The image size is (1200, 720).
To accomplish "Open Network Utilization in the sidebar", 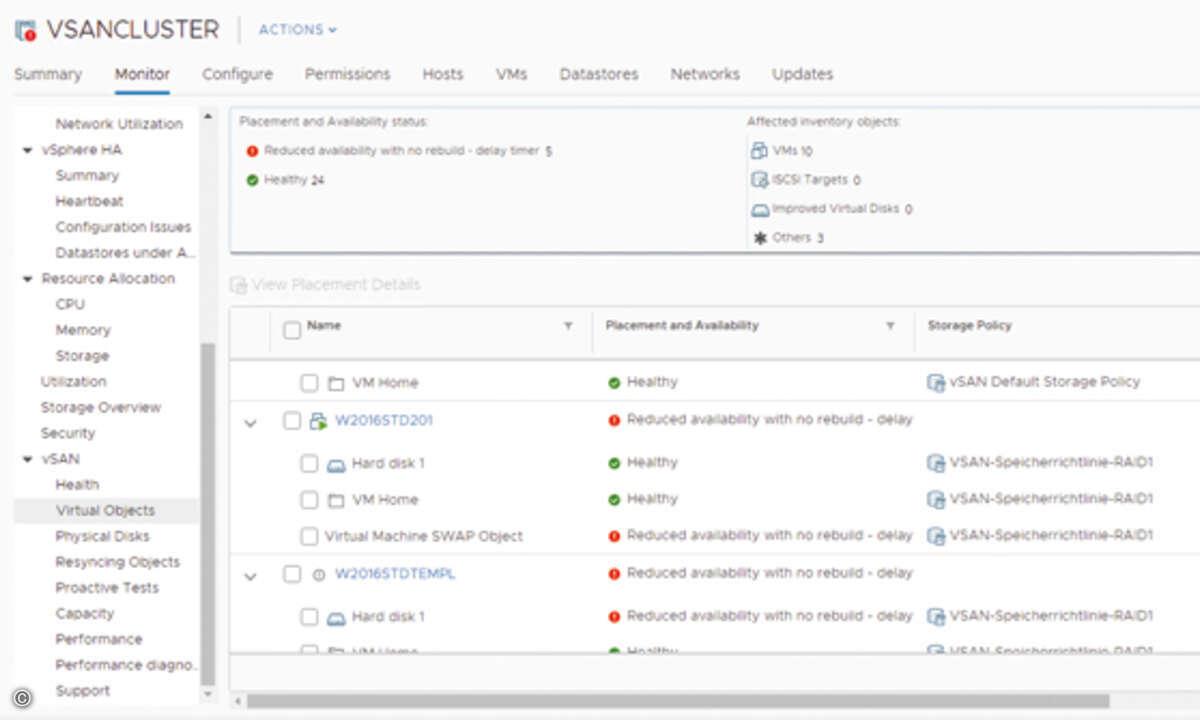I will coord(119,124).
